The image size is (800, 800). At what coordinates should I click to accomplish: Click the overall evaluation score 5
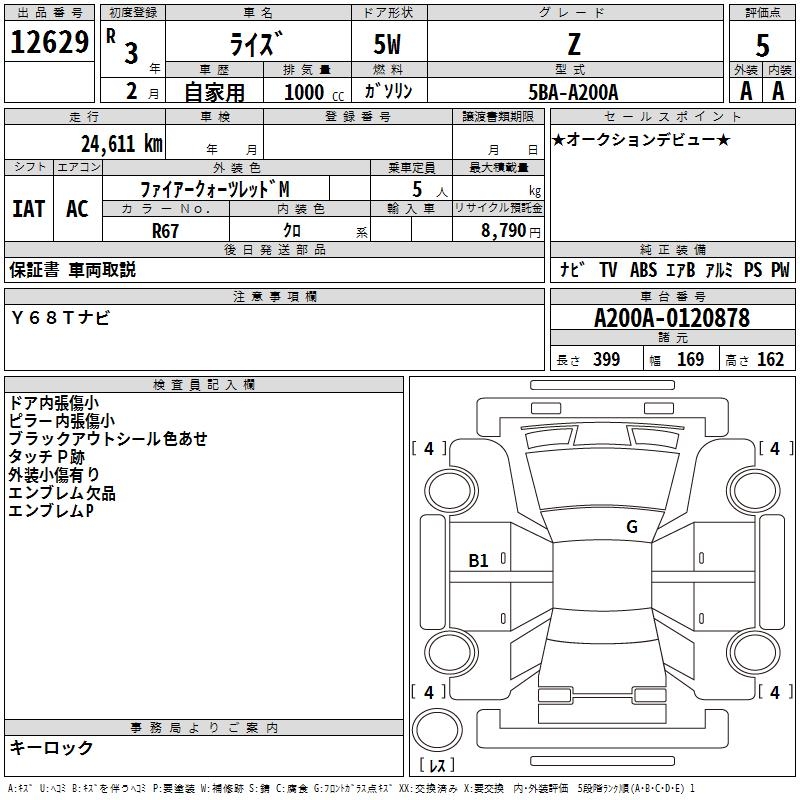click(763, 46)
